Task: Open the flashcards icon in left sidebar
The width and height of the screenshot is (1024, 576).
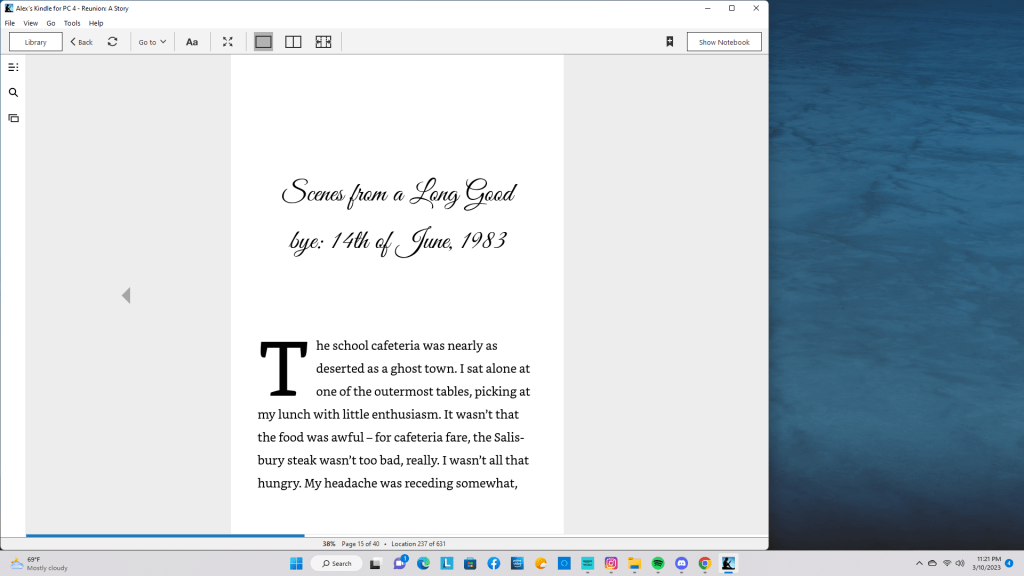Action: tap(13, 118)
